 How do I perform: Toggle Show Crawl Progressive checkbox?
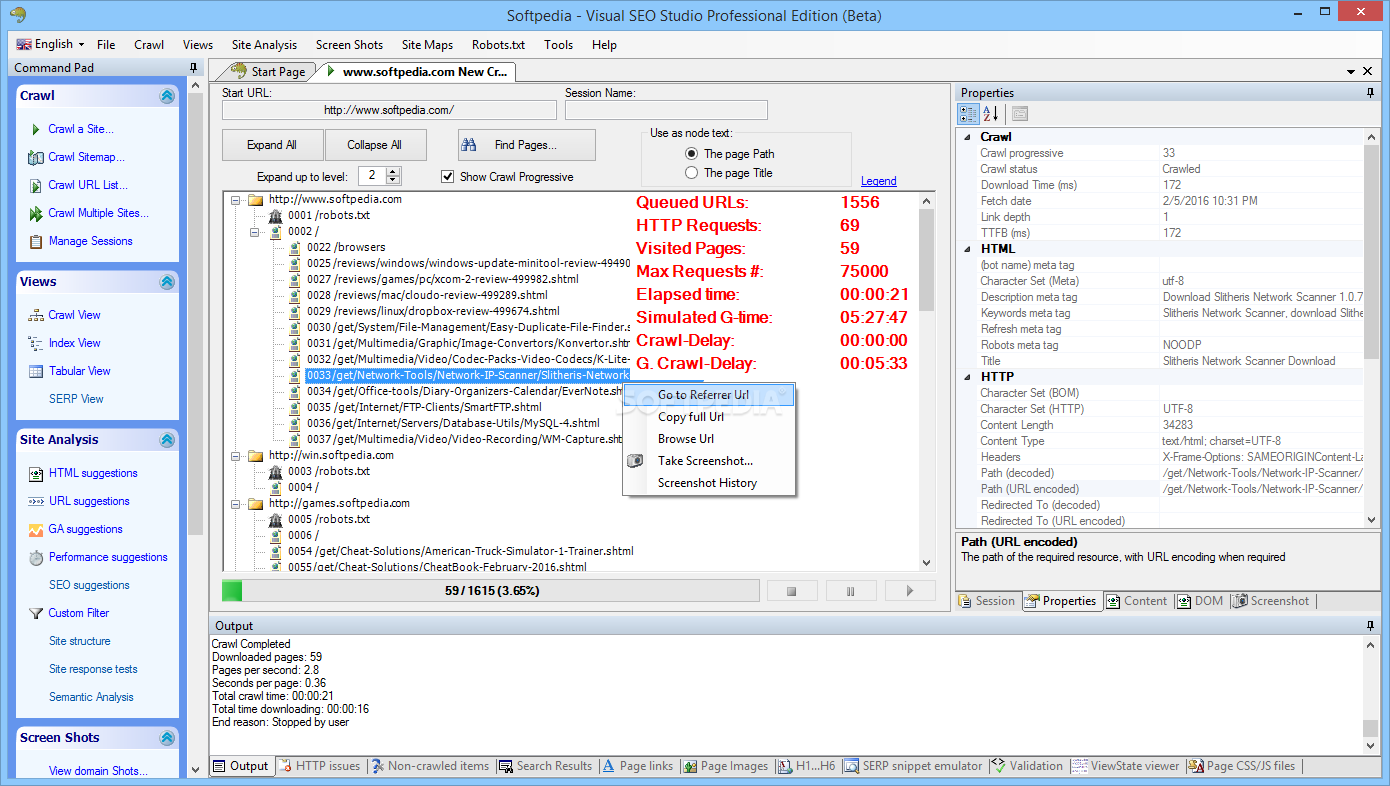(447, 177)
